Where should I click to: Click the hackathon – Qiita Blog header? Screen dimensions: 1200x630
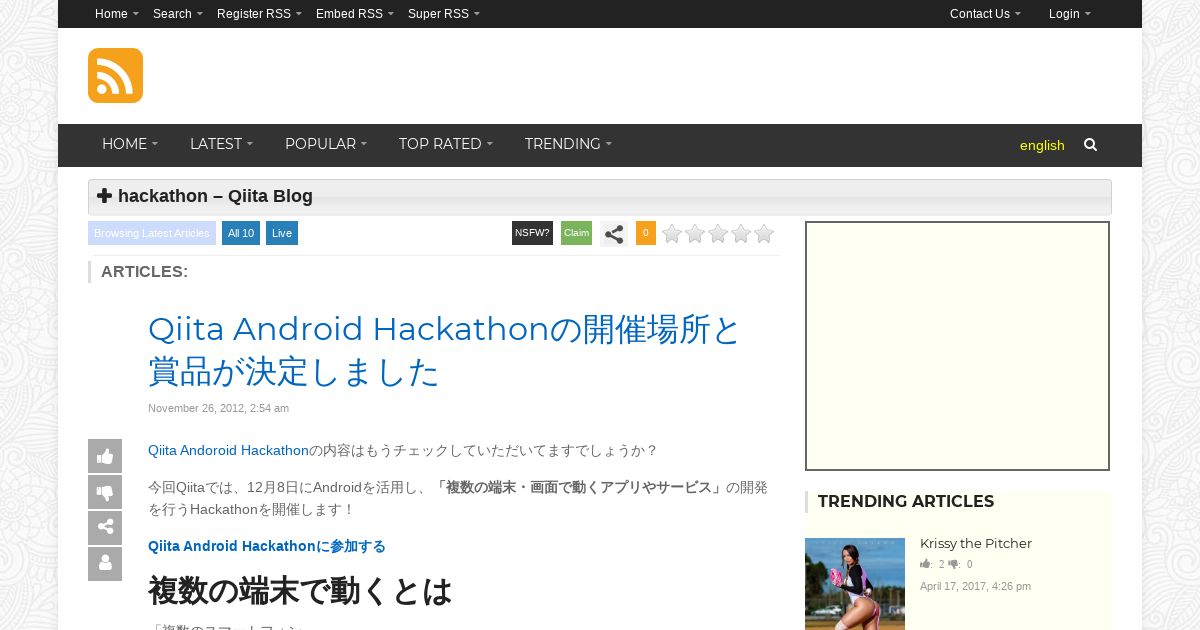[215, 196]
